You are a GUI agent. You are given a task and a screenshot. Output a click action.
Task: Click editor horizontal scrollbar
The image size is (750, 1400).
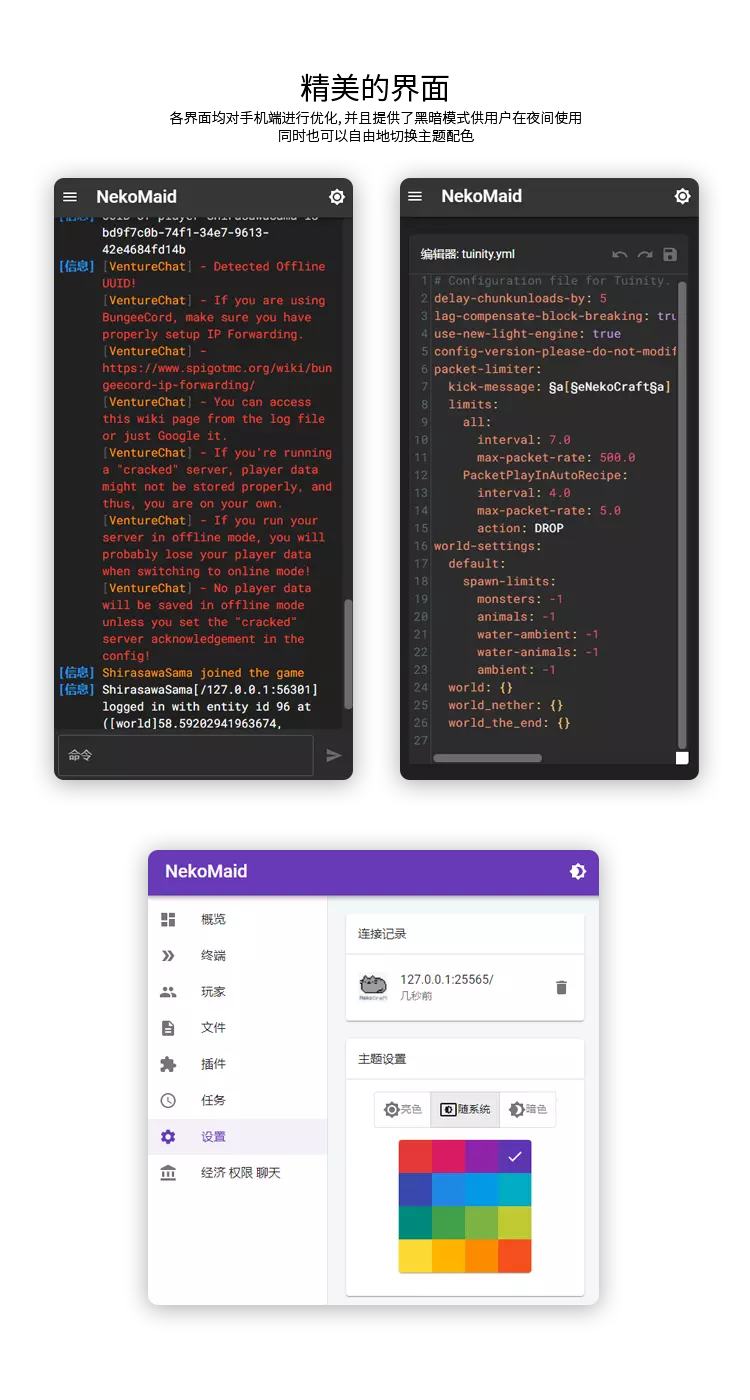[x=488, y=758]
